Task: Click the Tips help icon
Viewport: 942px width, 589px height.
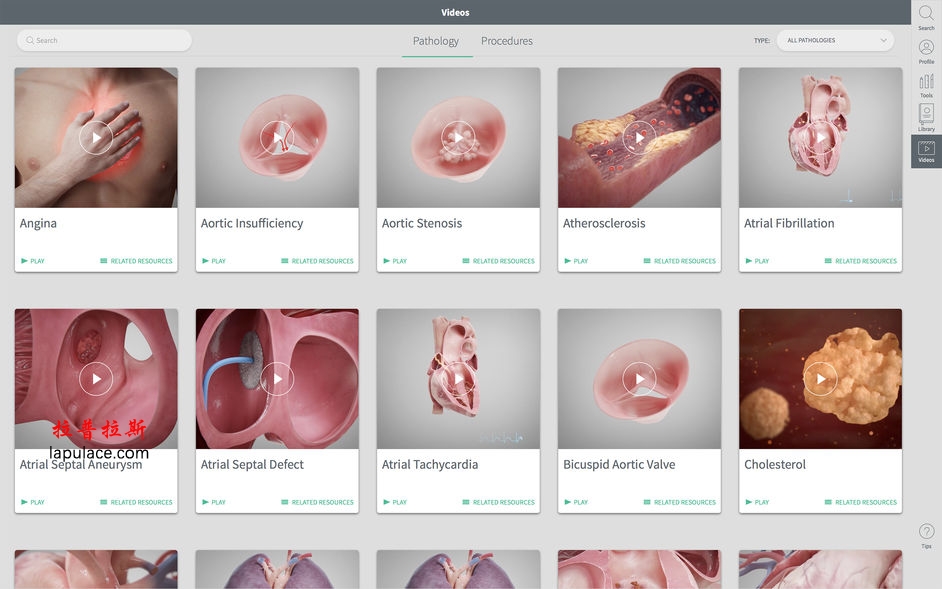Action: click(x=926, y=531)
